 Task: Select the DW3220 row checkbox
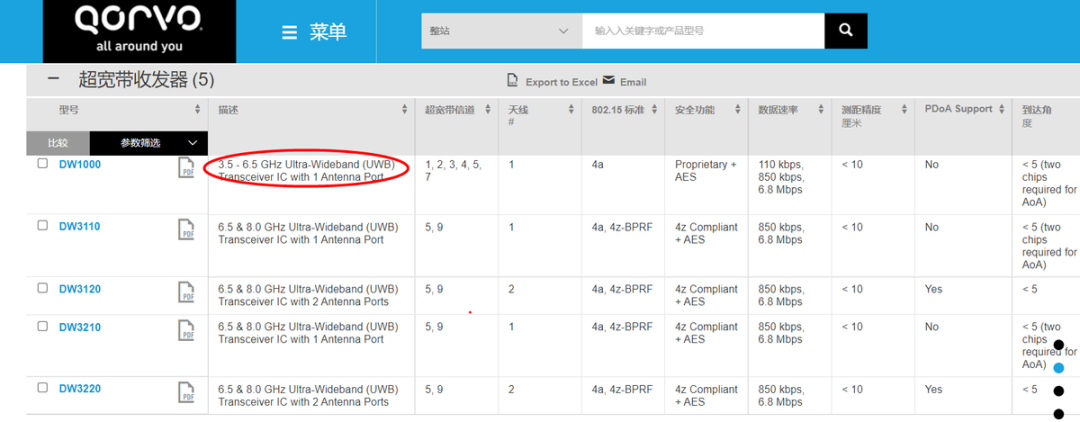pos(43,387)
